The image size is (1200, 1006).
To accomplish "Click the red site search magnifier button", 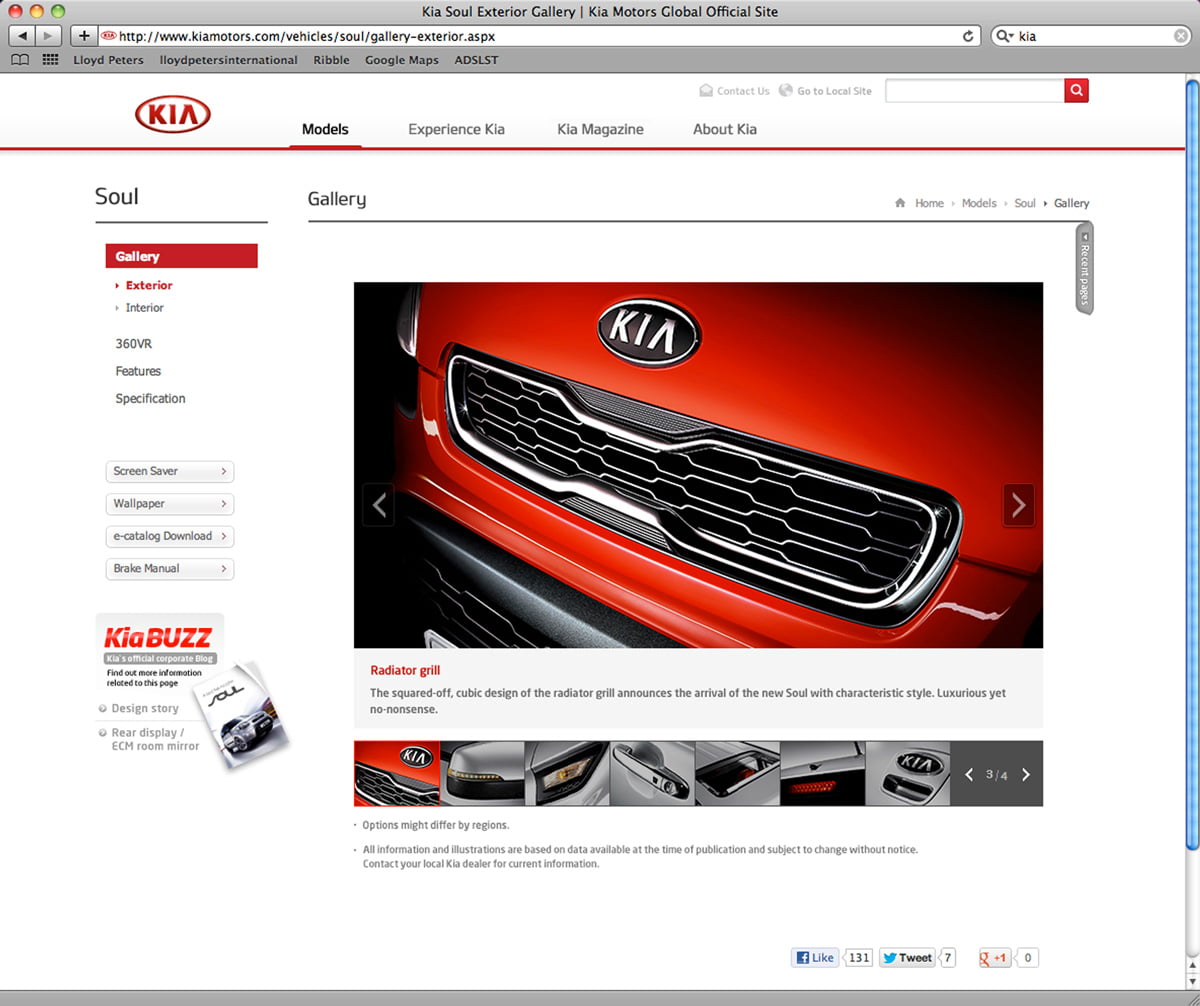I will coord(1076,91).
